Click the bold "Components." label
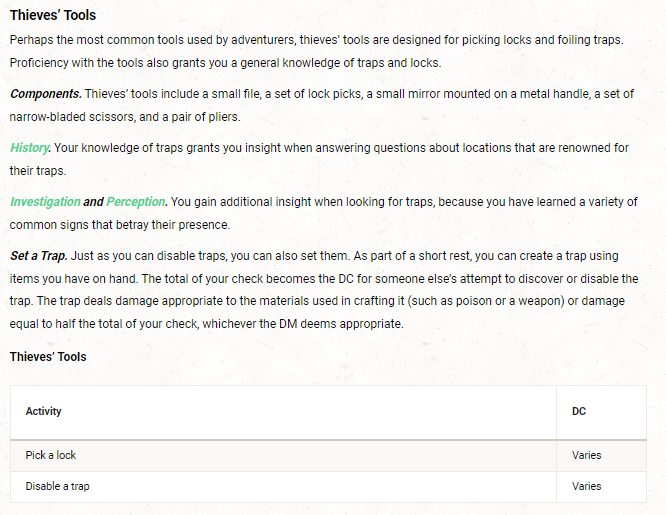Viewport: 666px width, 515px height. point(46,94)
